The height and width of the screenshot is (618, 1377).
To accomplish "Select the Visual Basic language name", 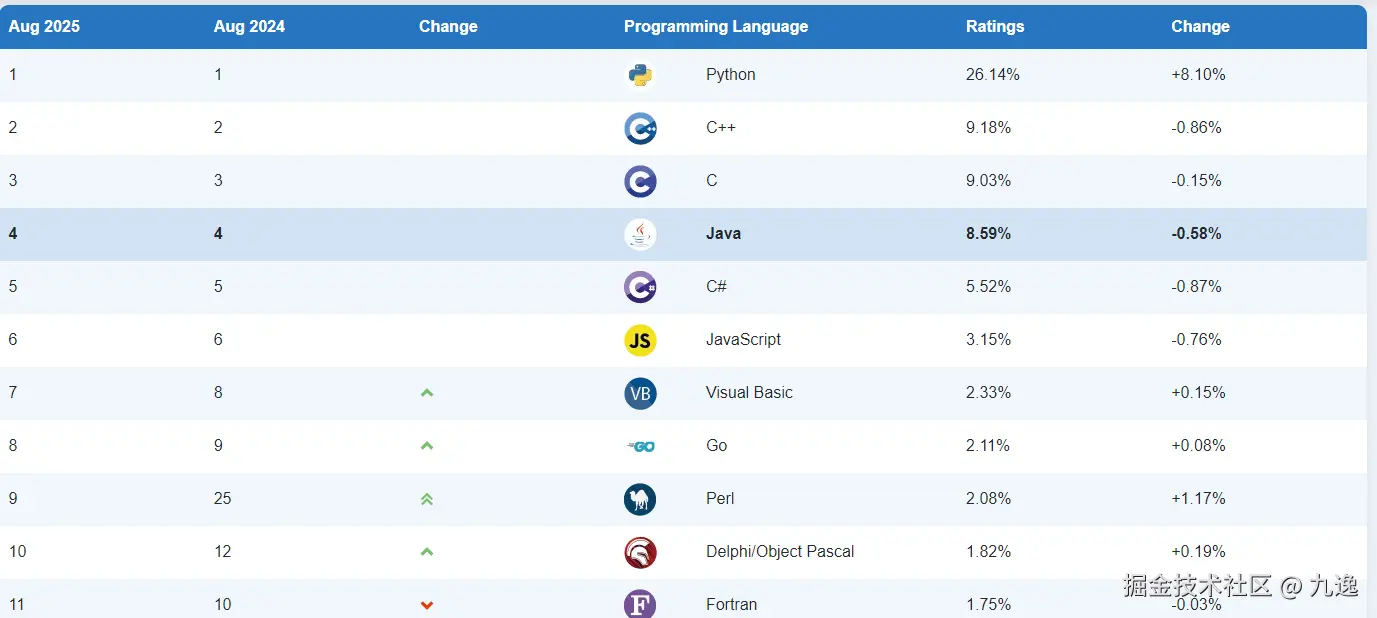I will [x=749, y=393].
